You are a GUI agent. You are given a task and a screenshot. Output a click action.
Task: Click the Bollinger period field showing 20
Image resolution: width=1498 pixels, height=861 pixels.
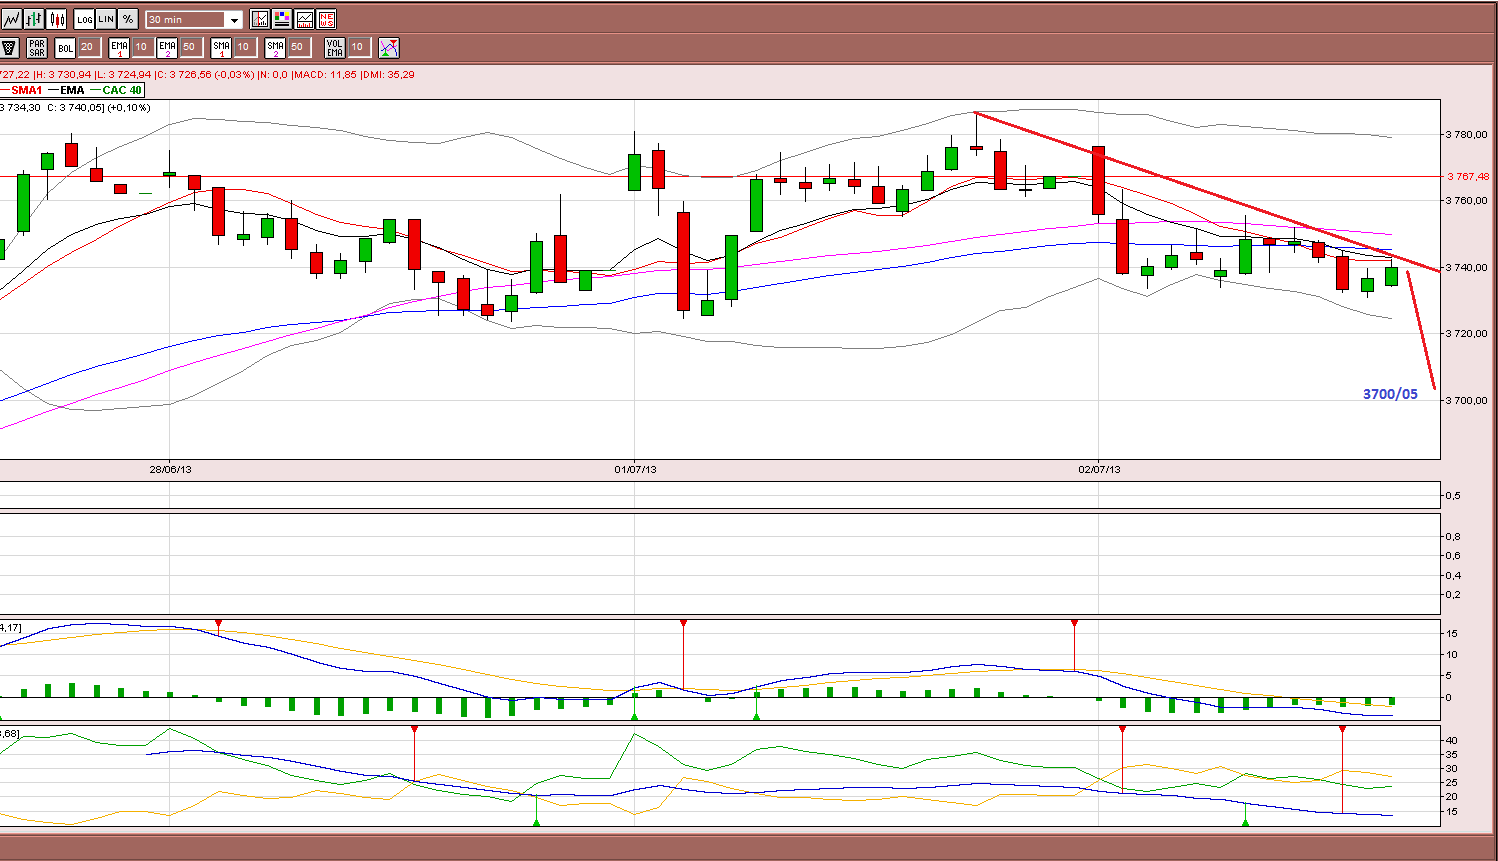(88, 47)
